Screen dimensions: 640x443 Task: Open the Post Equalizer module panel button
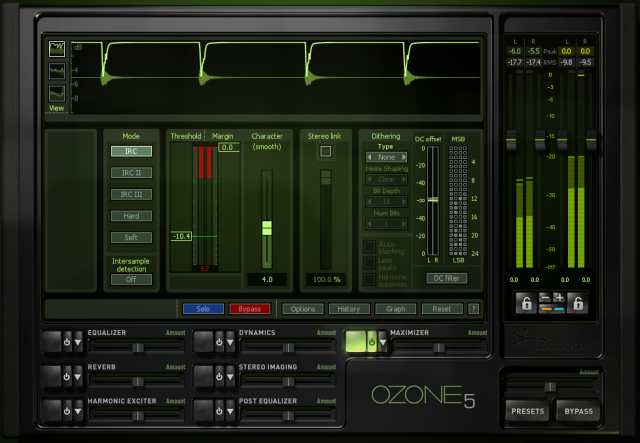(x=204, y=411)
